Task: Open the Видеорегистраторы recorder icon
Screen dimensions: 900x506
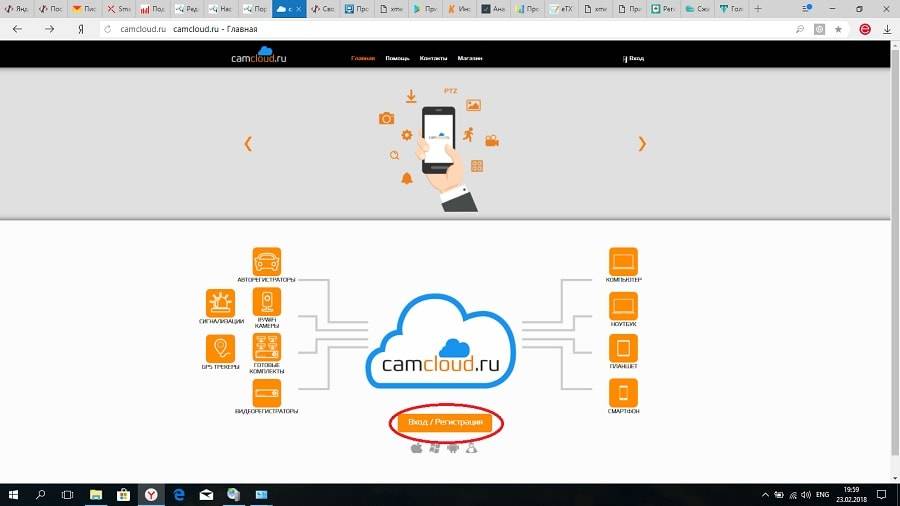Action: (267, 392)
